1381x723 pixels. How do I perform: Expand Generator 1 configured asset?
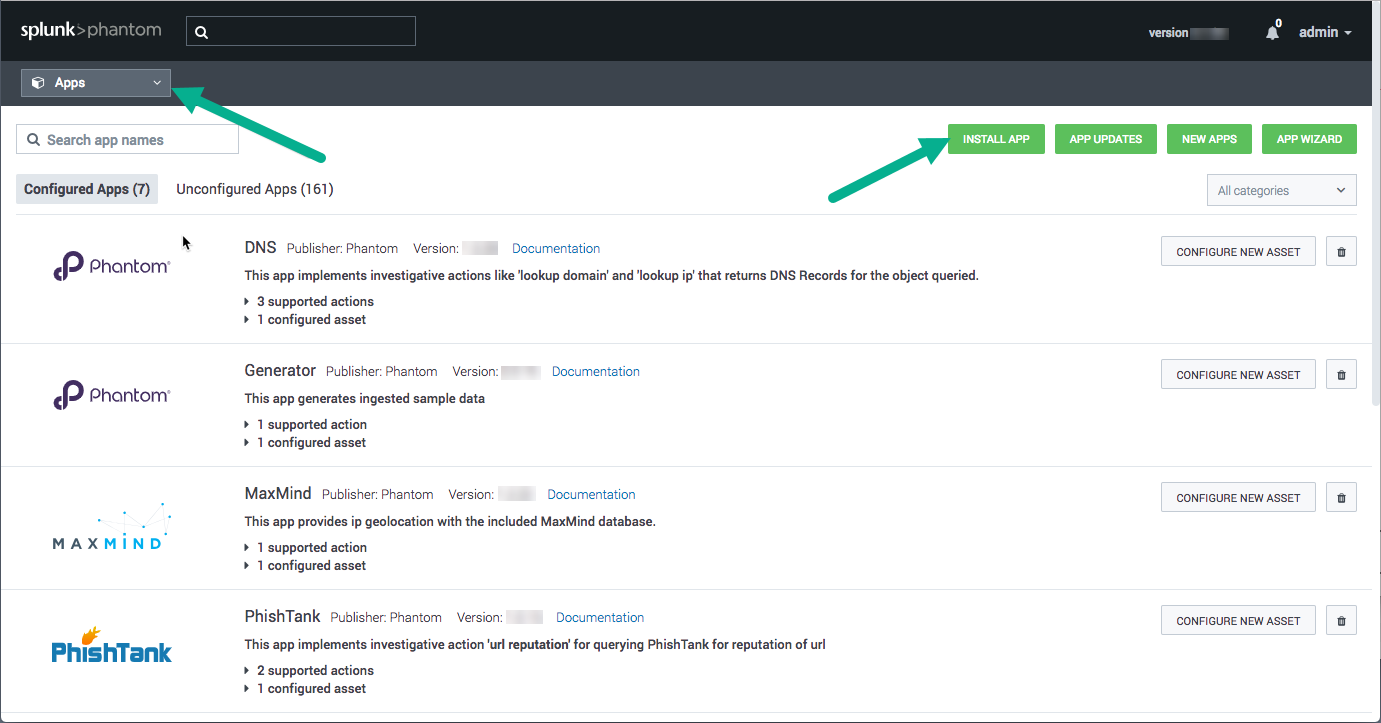[x=305, y=442]
